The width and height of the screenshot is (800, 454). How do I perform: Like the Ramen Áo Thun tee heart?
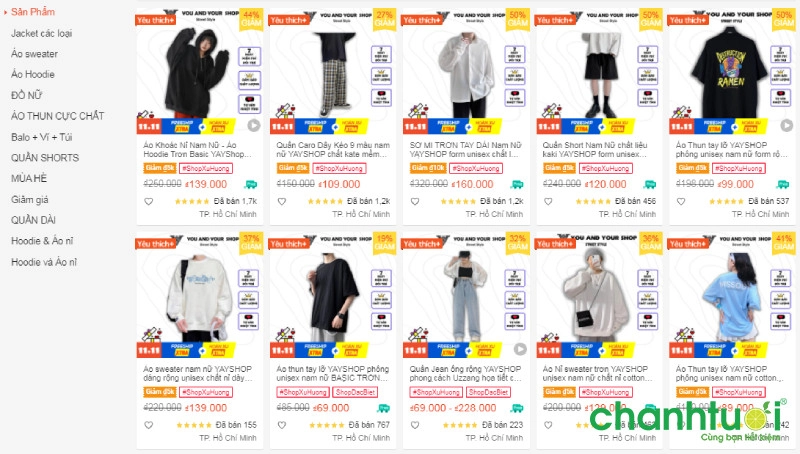click(681, 201)
